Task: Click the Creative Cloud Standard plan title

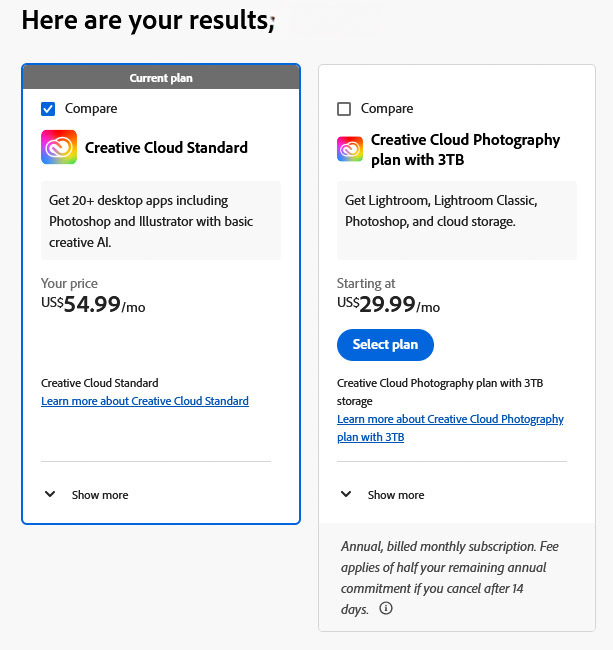Action: click(x=166, y=148)
